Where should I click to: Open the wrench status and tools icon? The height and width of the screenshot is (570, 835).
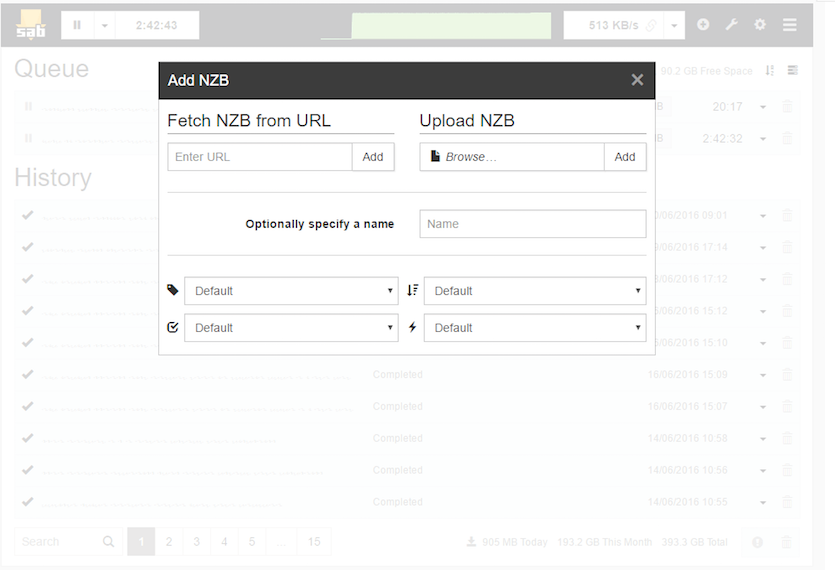point(732,25)
